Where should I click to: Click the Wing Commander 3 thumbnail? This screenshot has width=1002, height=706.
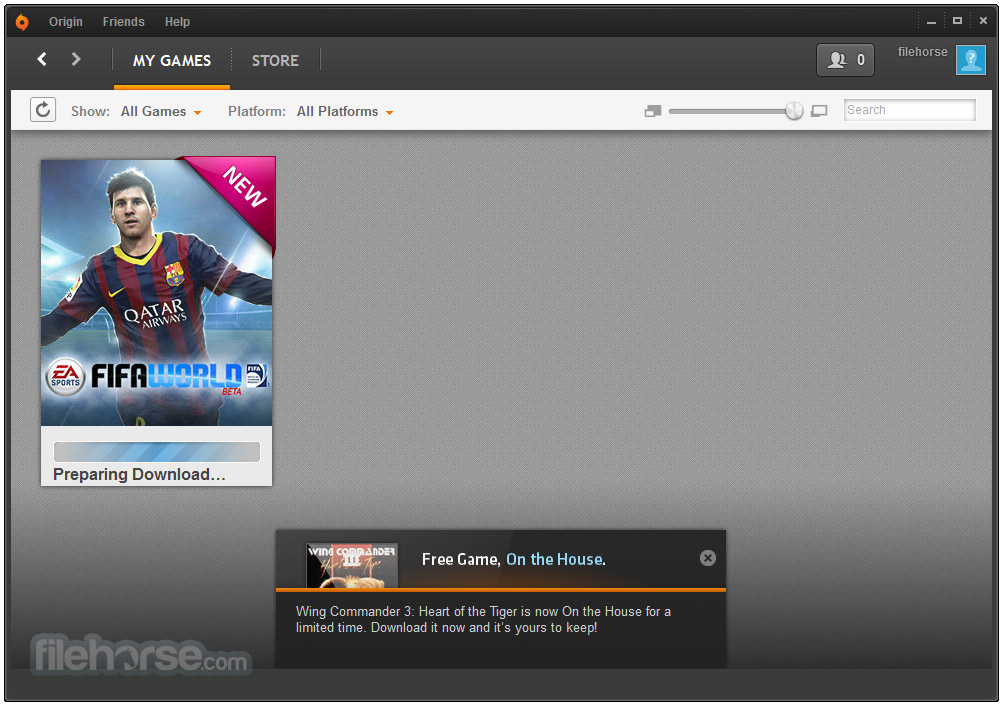click(352, 565)
